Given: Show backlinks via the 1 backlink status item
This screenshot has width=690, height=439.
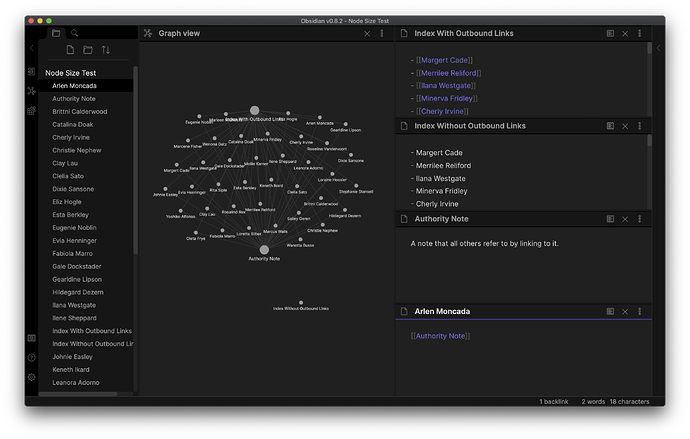Looking at the screenshot, I should point(554,402).
